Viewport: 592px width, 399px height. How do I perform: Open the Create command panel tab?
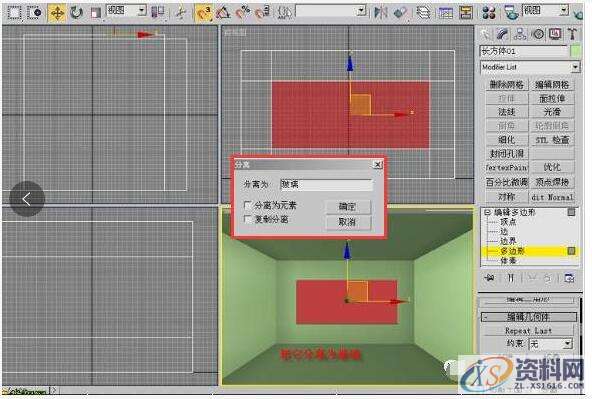pos(486,34)
